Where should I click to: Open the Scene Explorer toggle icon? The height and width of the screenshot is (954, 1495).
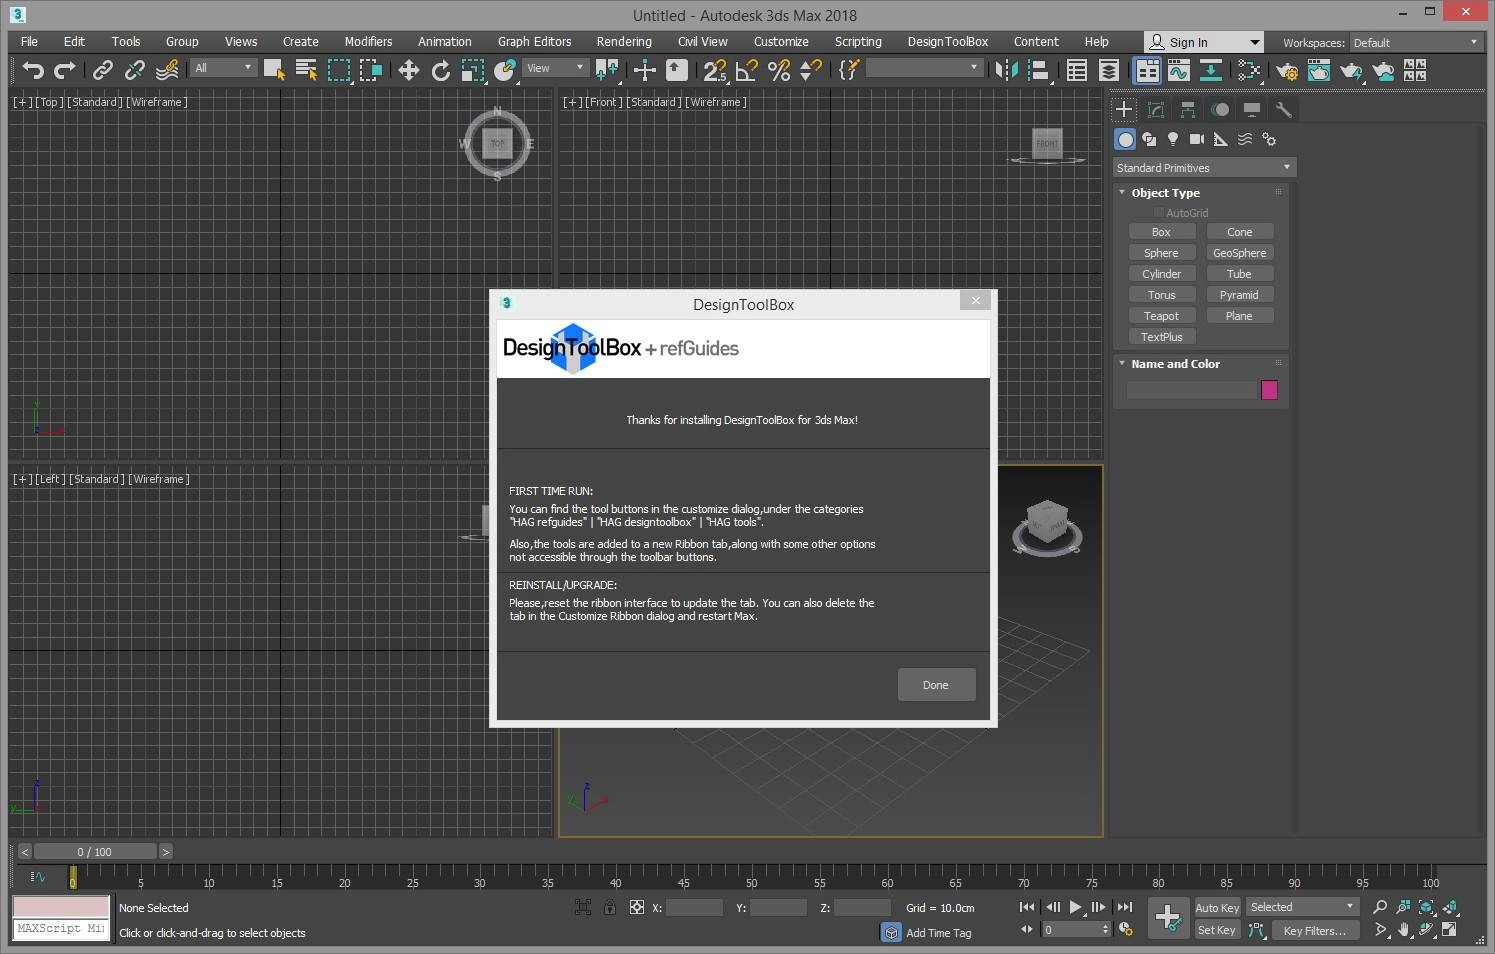(x=1077, y=70)
